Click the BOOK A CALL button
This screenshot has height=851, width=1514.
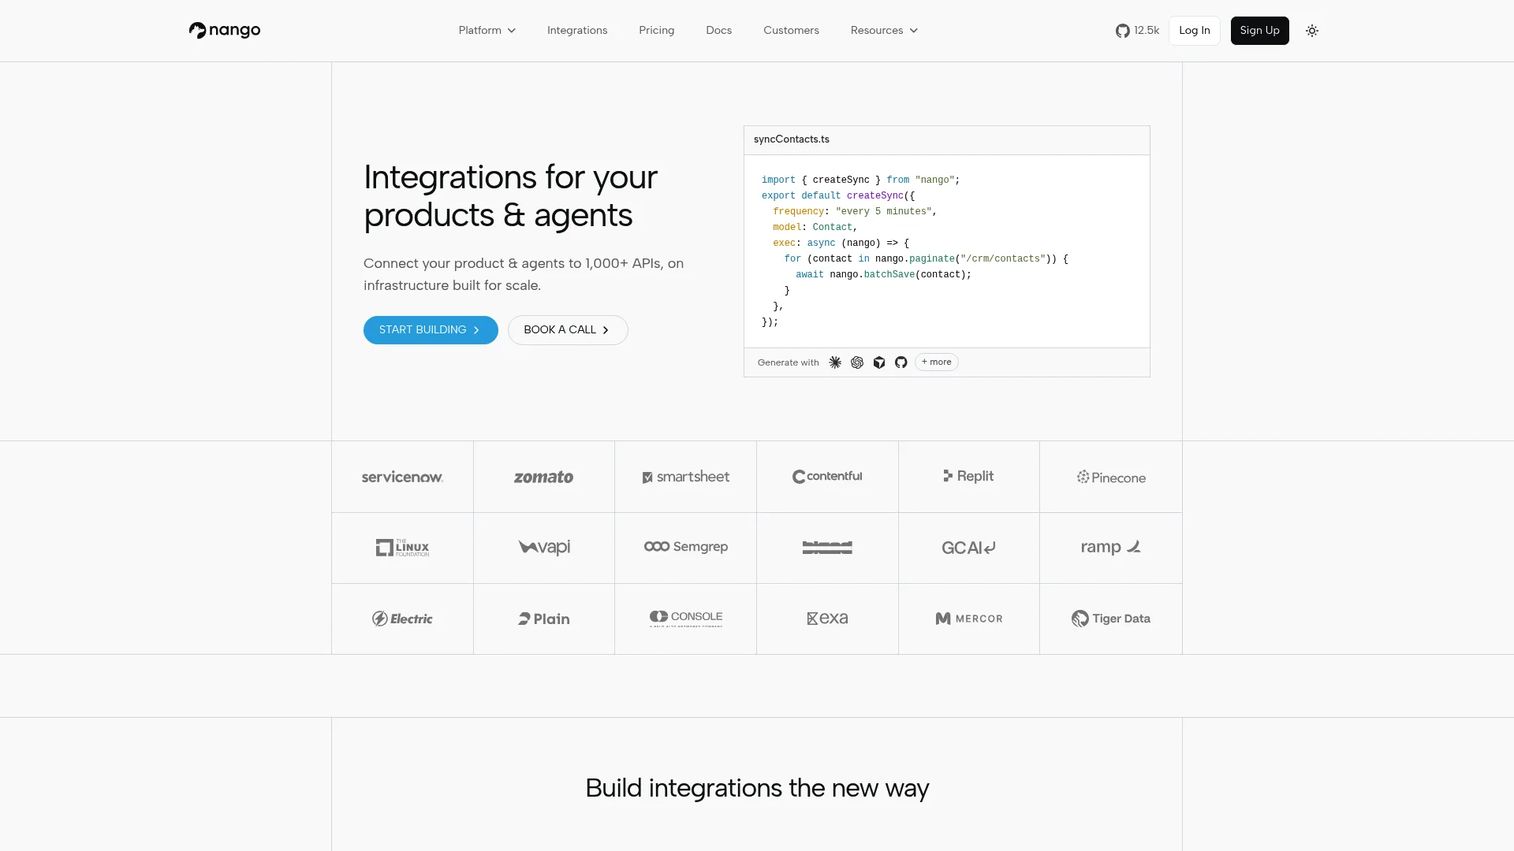567,330
